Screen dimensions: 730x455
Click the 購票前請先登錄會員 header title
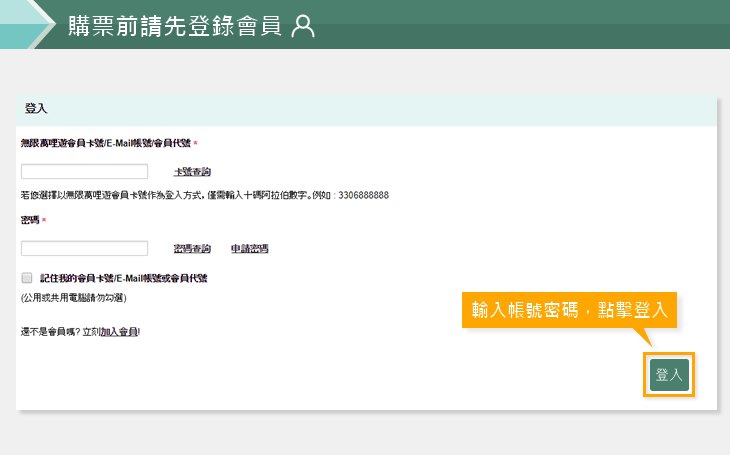click(x=175, y=26)
